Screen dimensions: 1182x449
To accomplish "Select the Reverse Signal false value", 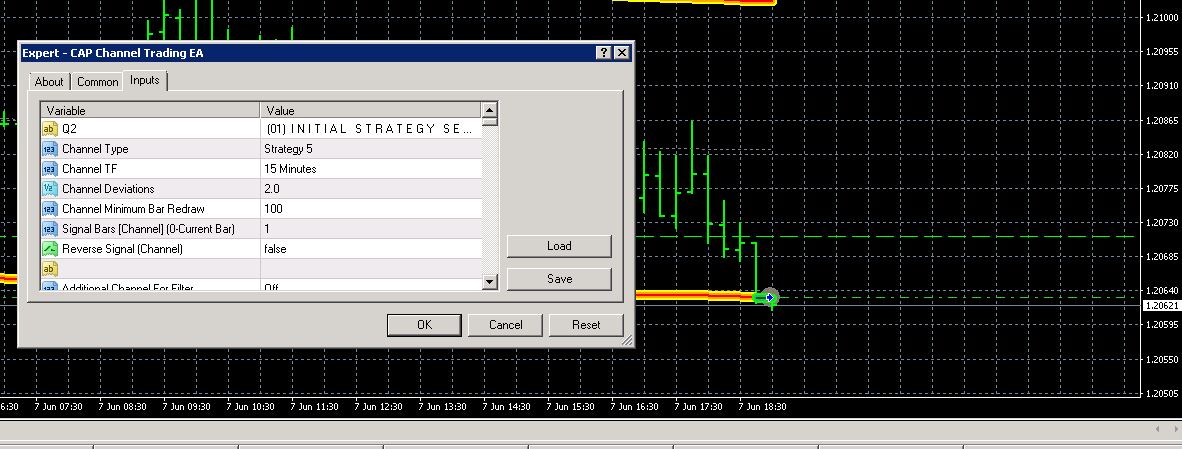I will 371,249.
